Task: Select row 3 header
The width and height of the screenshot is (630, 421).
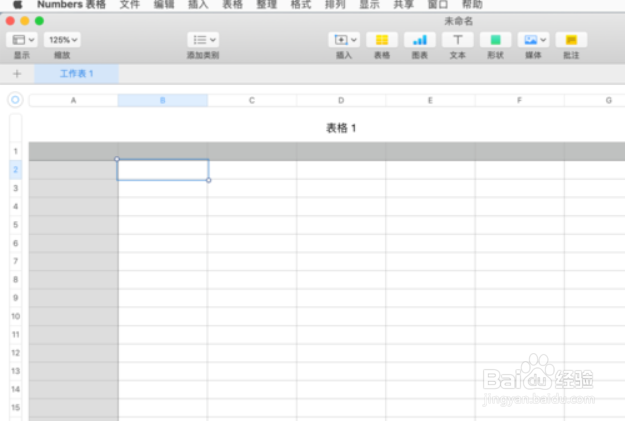Action: (15, 188)
